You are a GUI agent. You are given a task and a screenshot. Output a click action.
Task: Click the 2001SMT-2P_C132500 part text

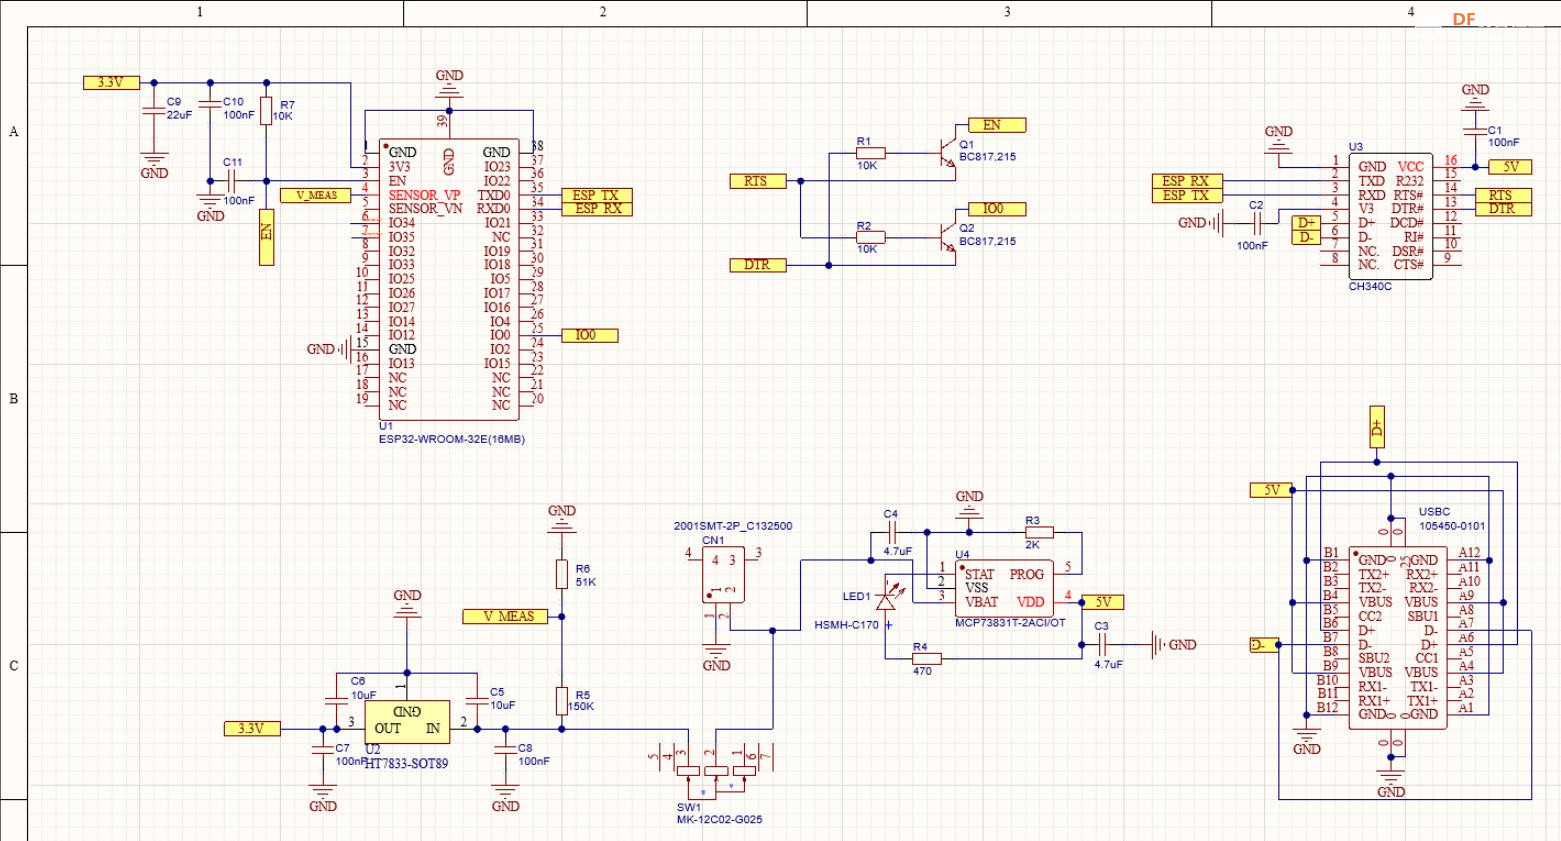(733, 525)
